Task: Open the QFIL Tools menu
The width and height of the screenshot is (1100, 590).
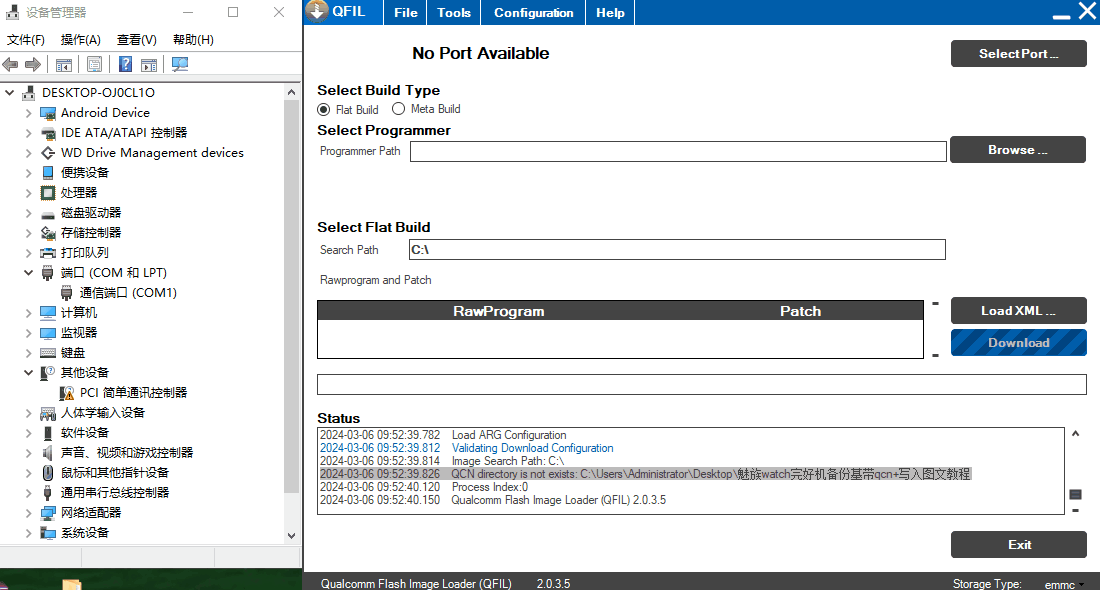Action: click(454, 13)
